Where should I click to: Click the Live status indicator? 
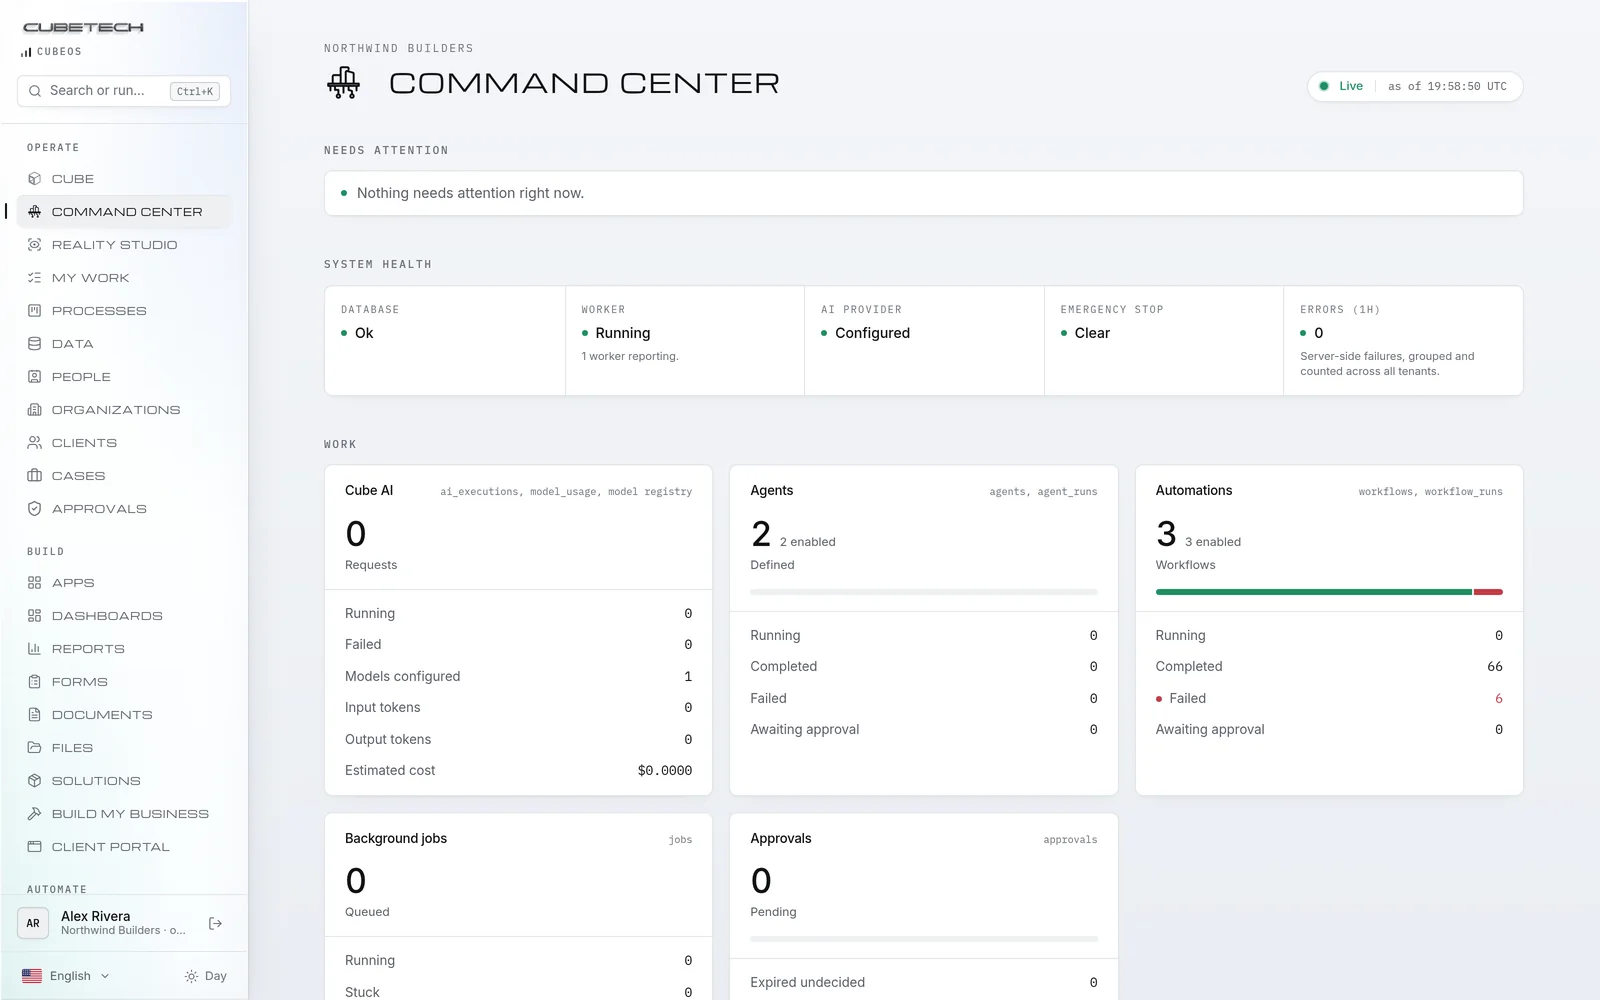pos(1341,86)
